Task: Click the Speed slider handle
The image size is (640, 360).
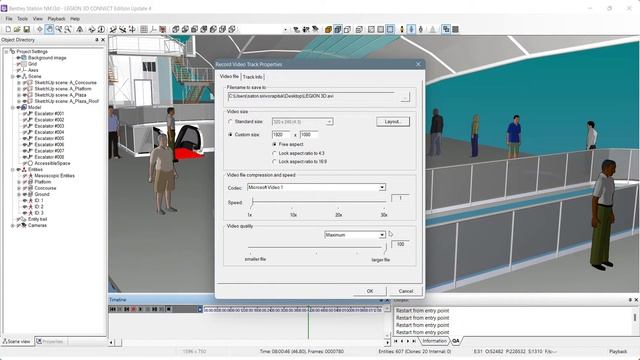Action: tap(252, 202)
